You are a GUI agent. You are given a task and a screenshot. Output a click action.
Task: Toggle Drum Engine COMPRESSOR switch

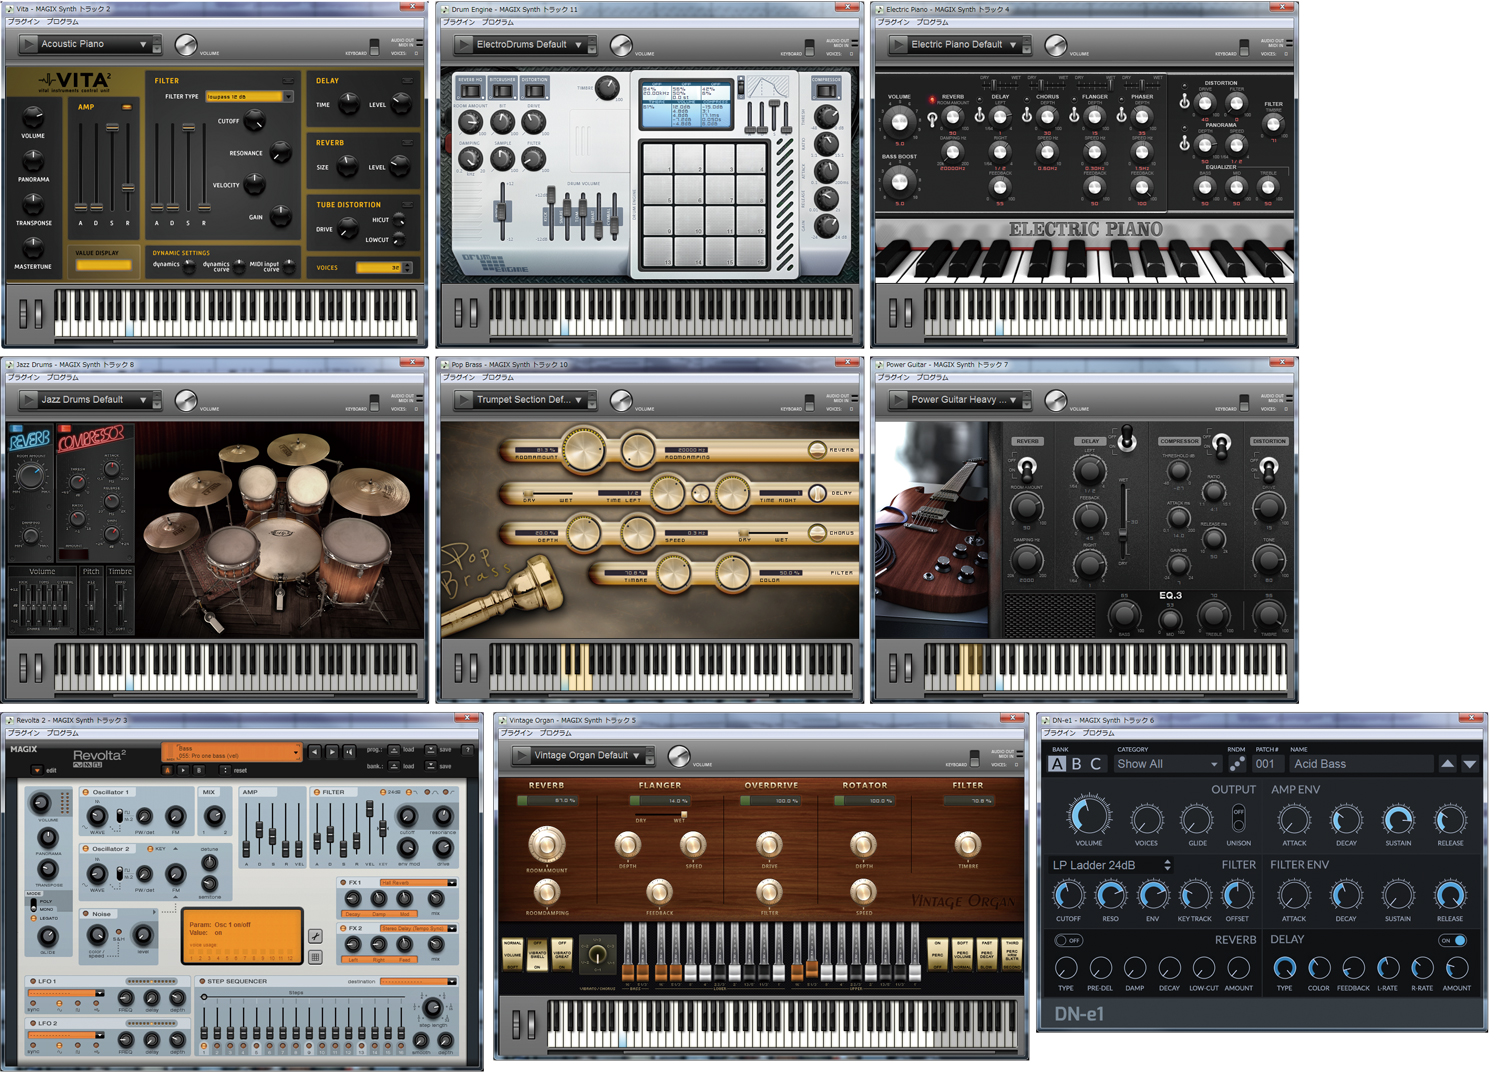[x=826, y=91]
